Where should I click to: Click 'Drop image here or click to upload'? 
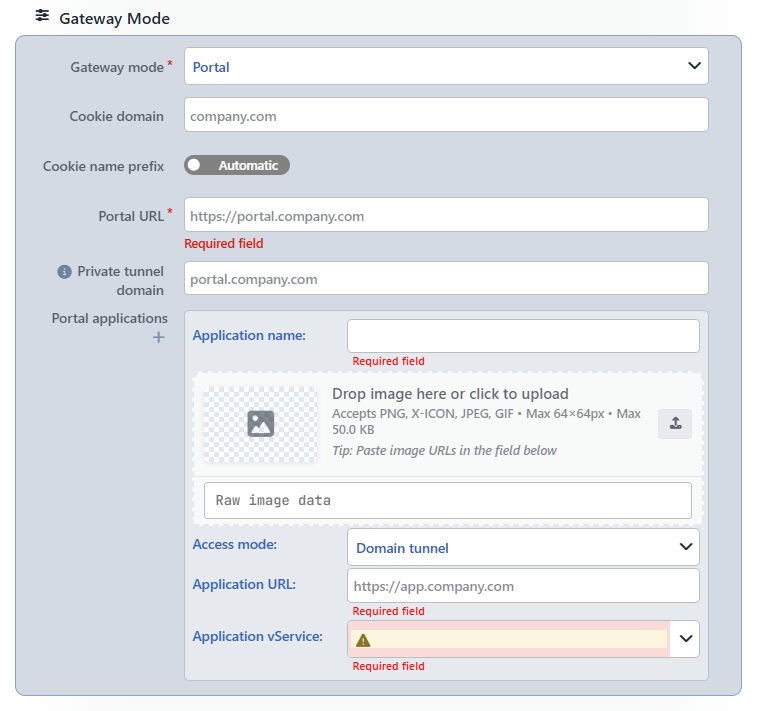[450, 394]
